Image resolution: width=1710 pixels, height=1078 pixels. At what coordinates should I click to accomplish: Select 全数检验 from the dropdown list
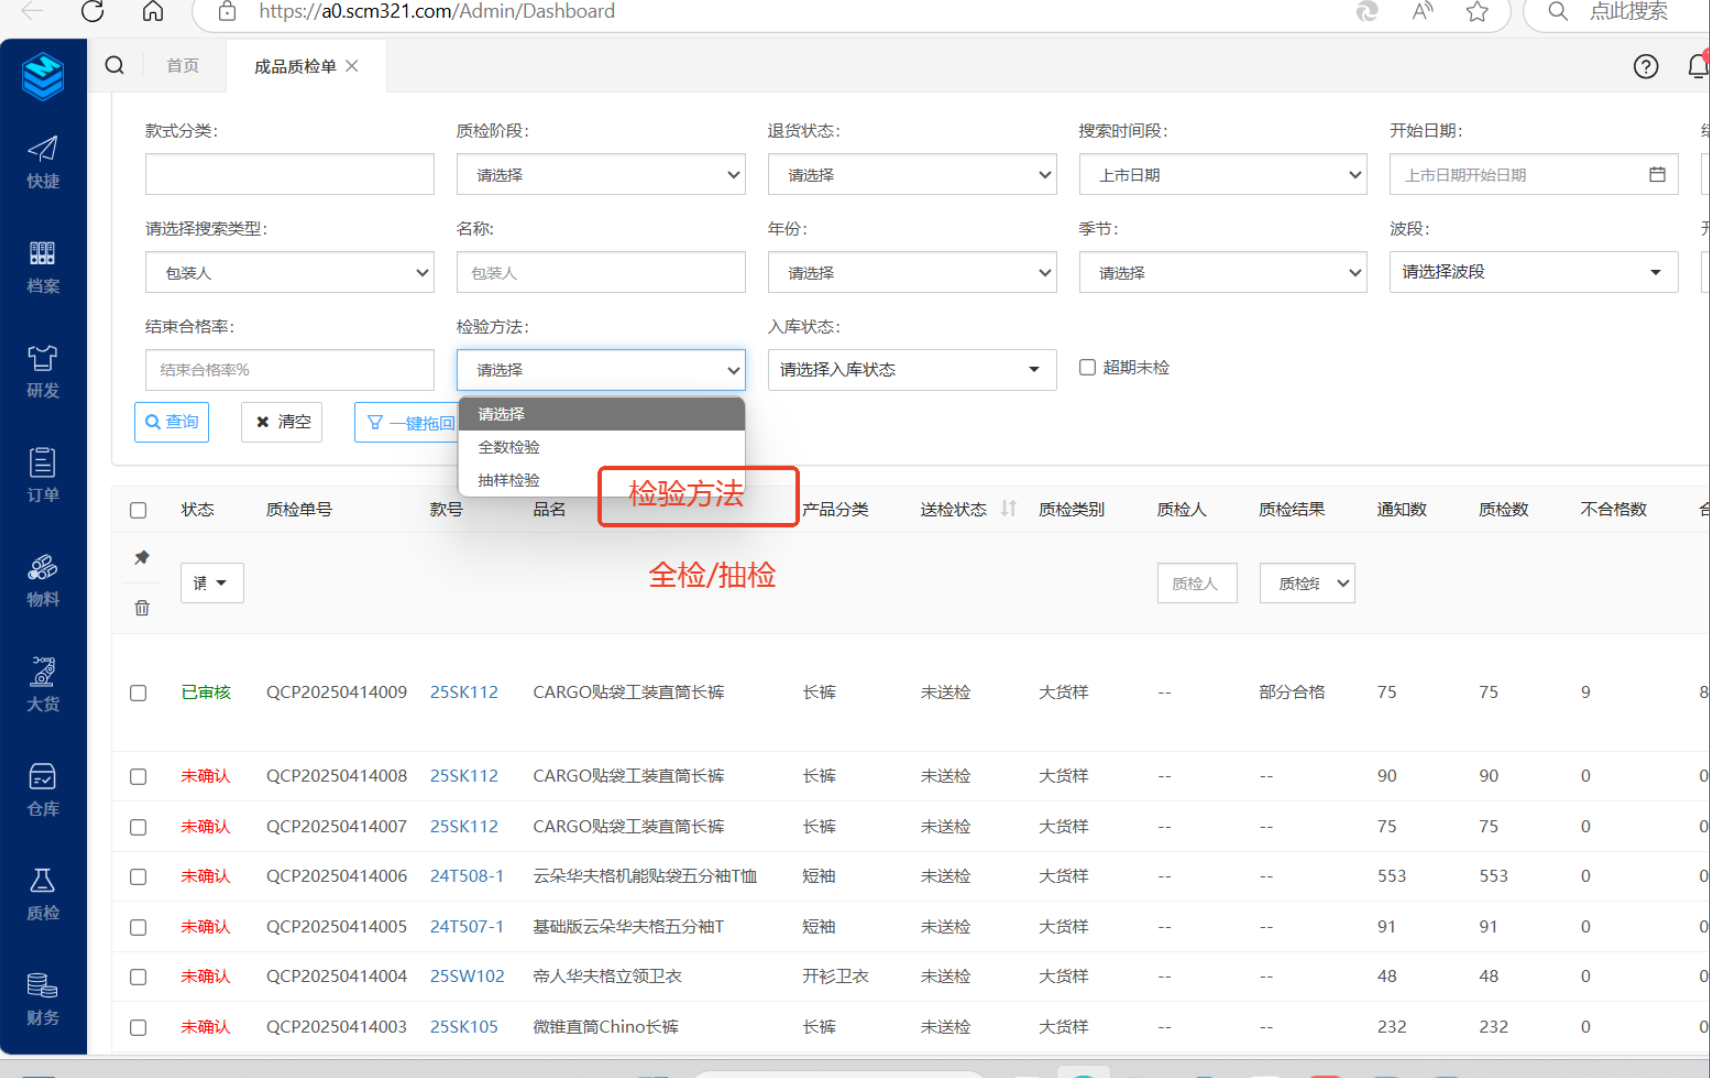tap(509, 447)
